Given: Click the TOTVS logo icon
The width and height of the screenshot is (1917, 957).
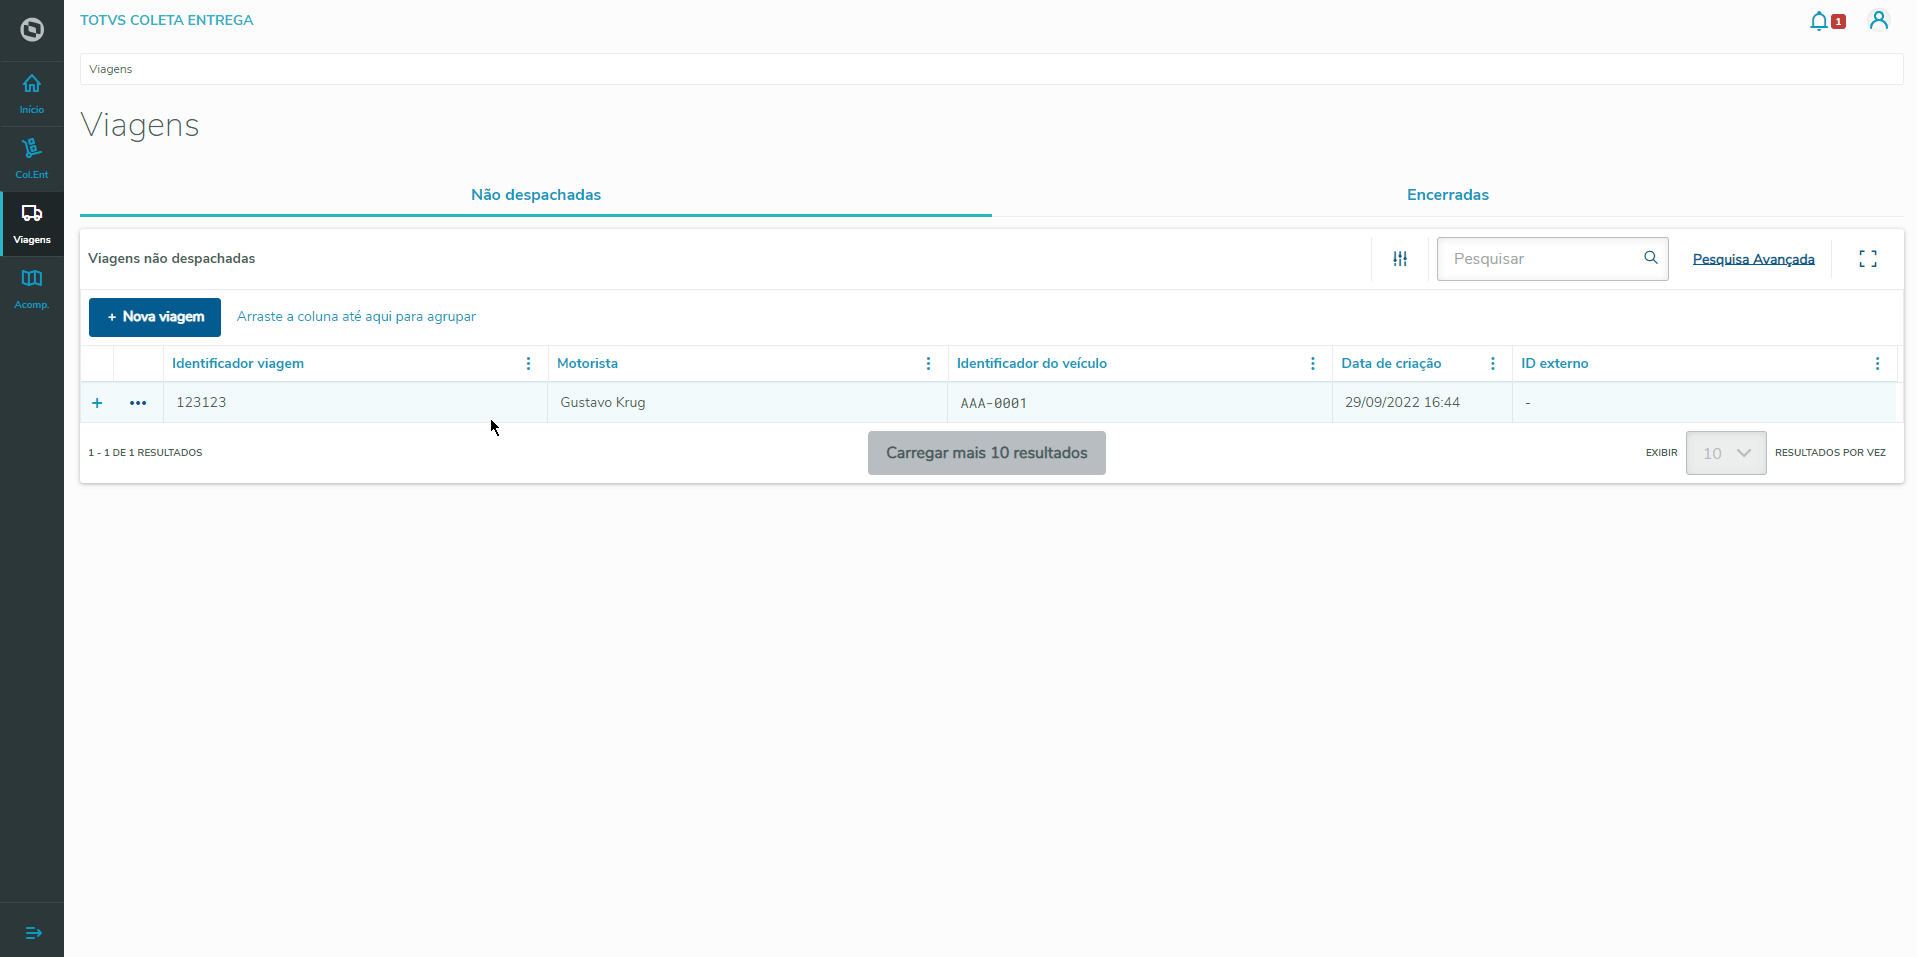Looking at the screenshot, I should click(x=32, y=30).
